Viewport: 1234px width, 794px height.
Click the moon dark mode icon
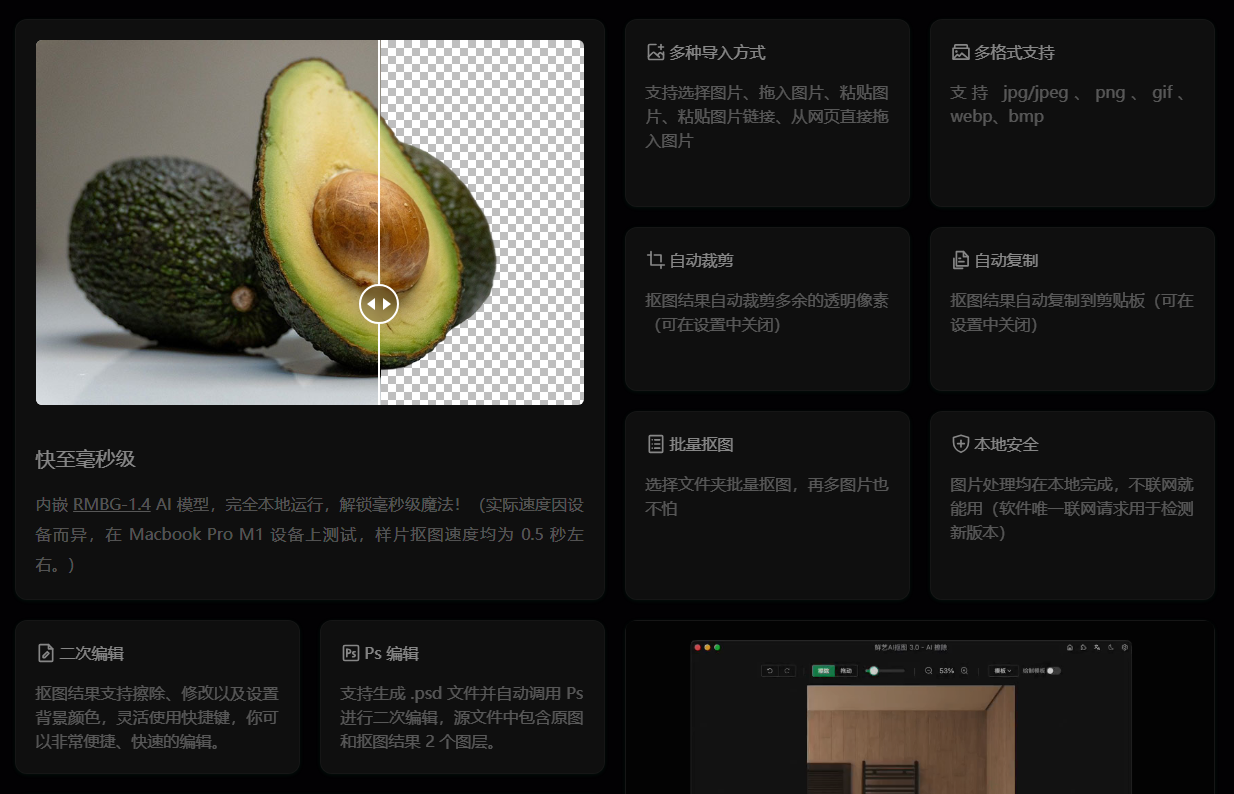(x=1110, y=647)
